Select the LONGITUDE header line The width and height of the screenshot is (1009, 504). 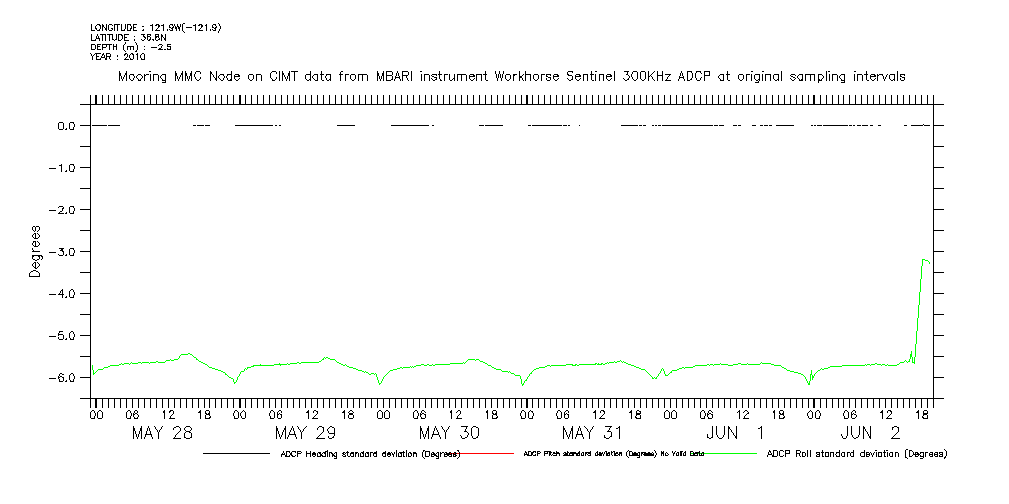click(x=155, y=28)
